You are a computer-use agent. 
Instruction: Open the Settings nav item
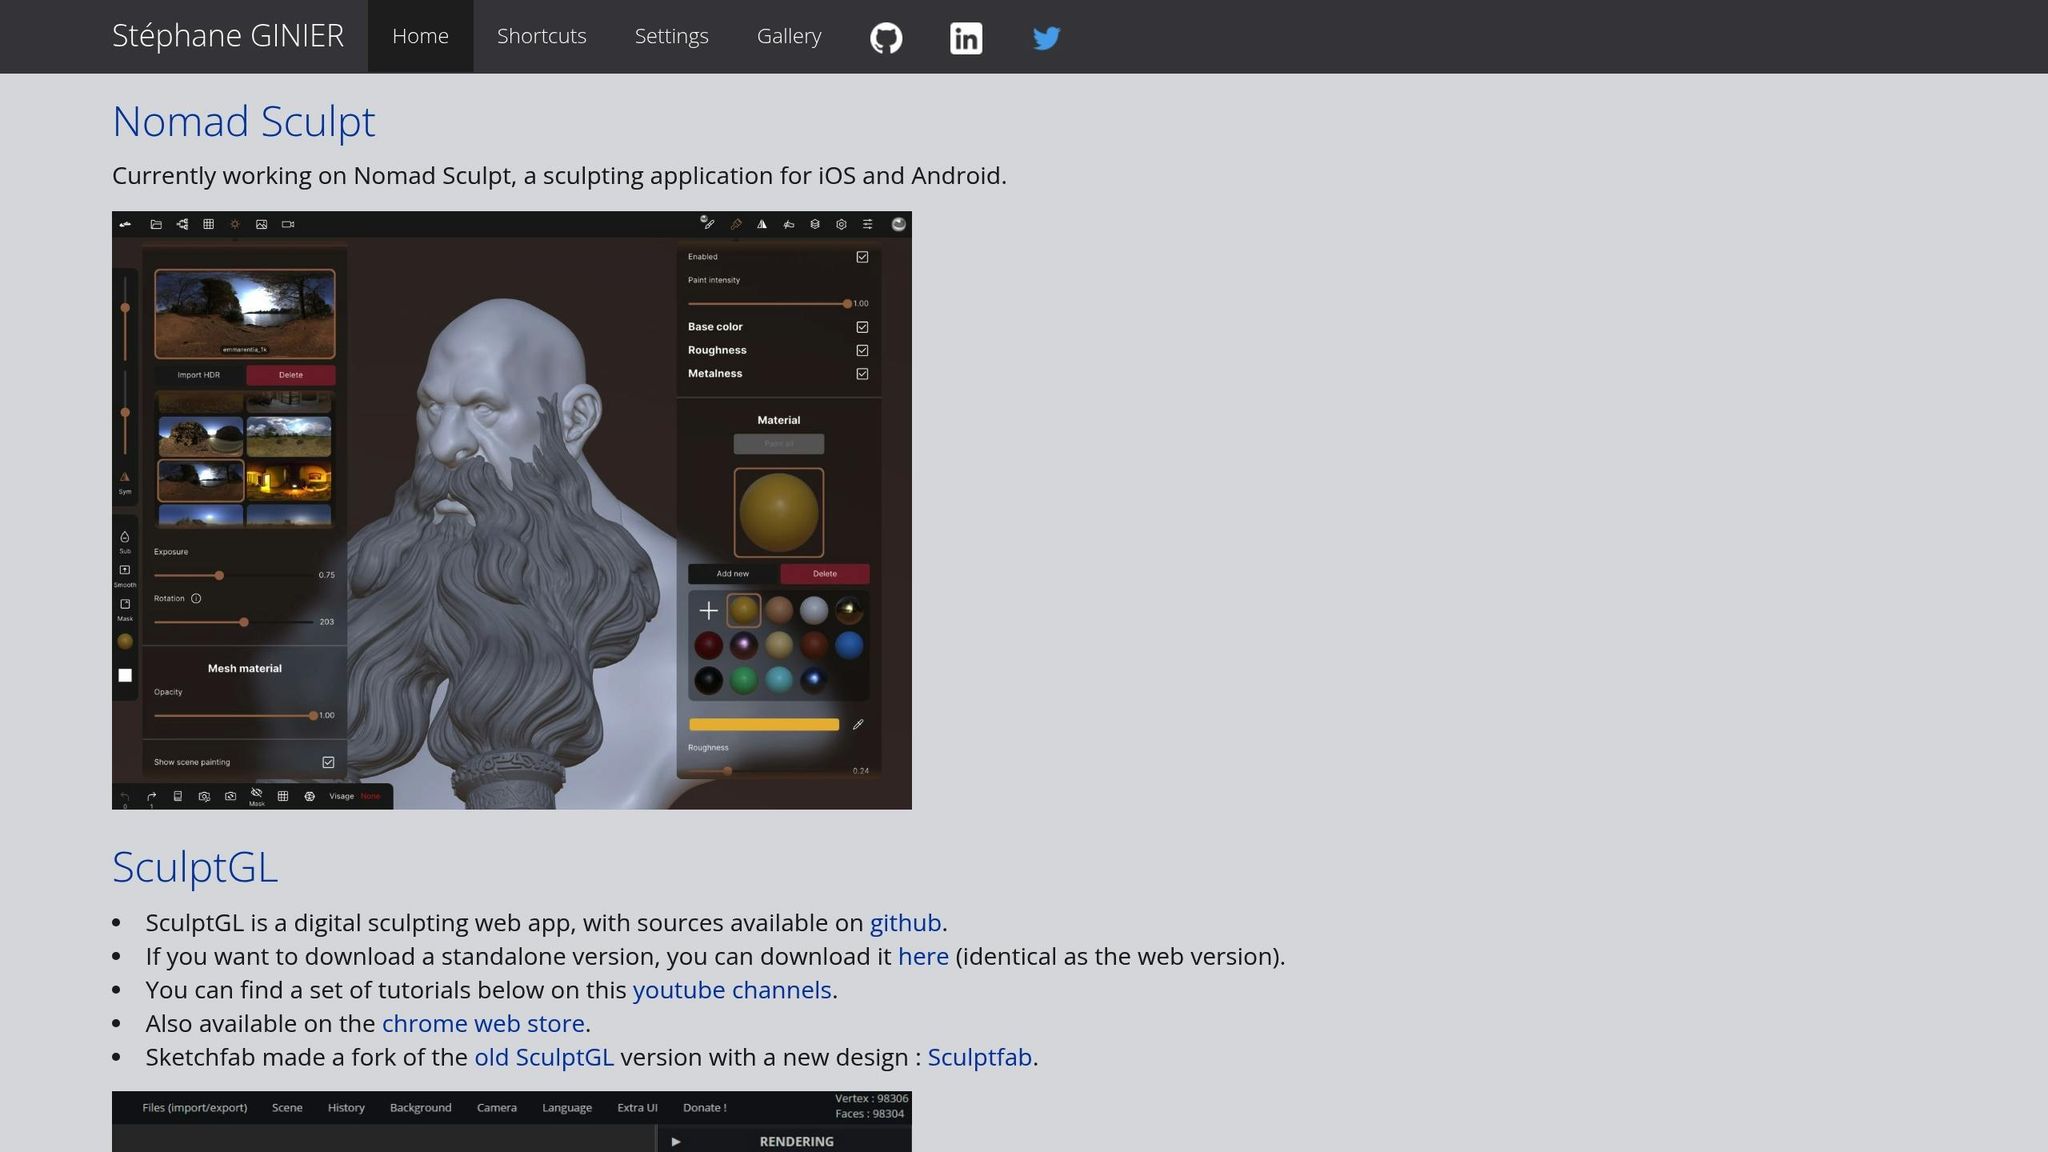(671, 36)
